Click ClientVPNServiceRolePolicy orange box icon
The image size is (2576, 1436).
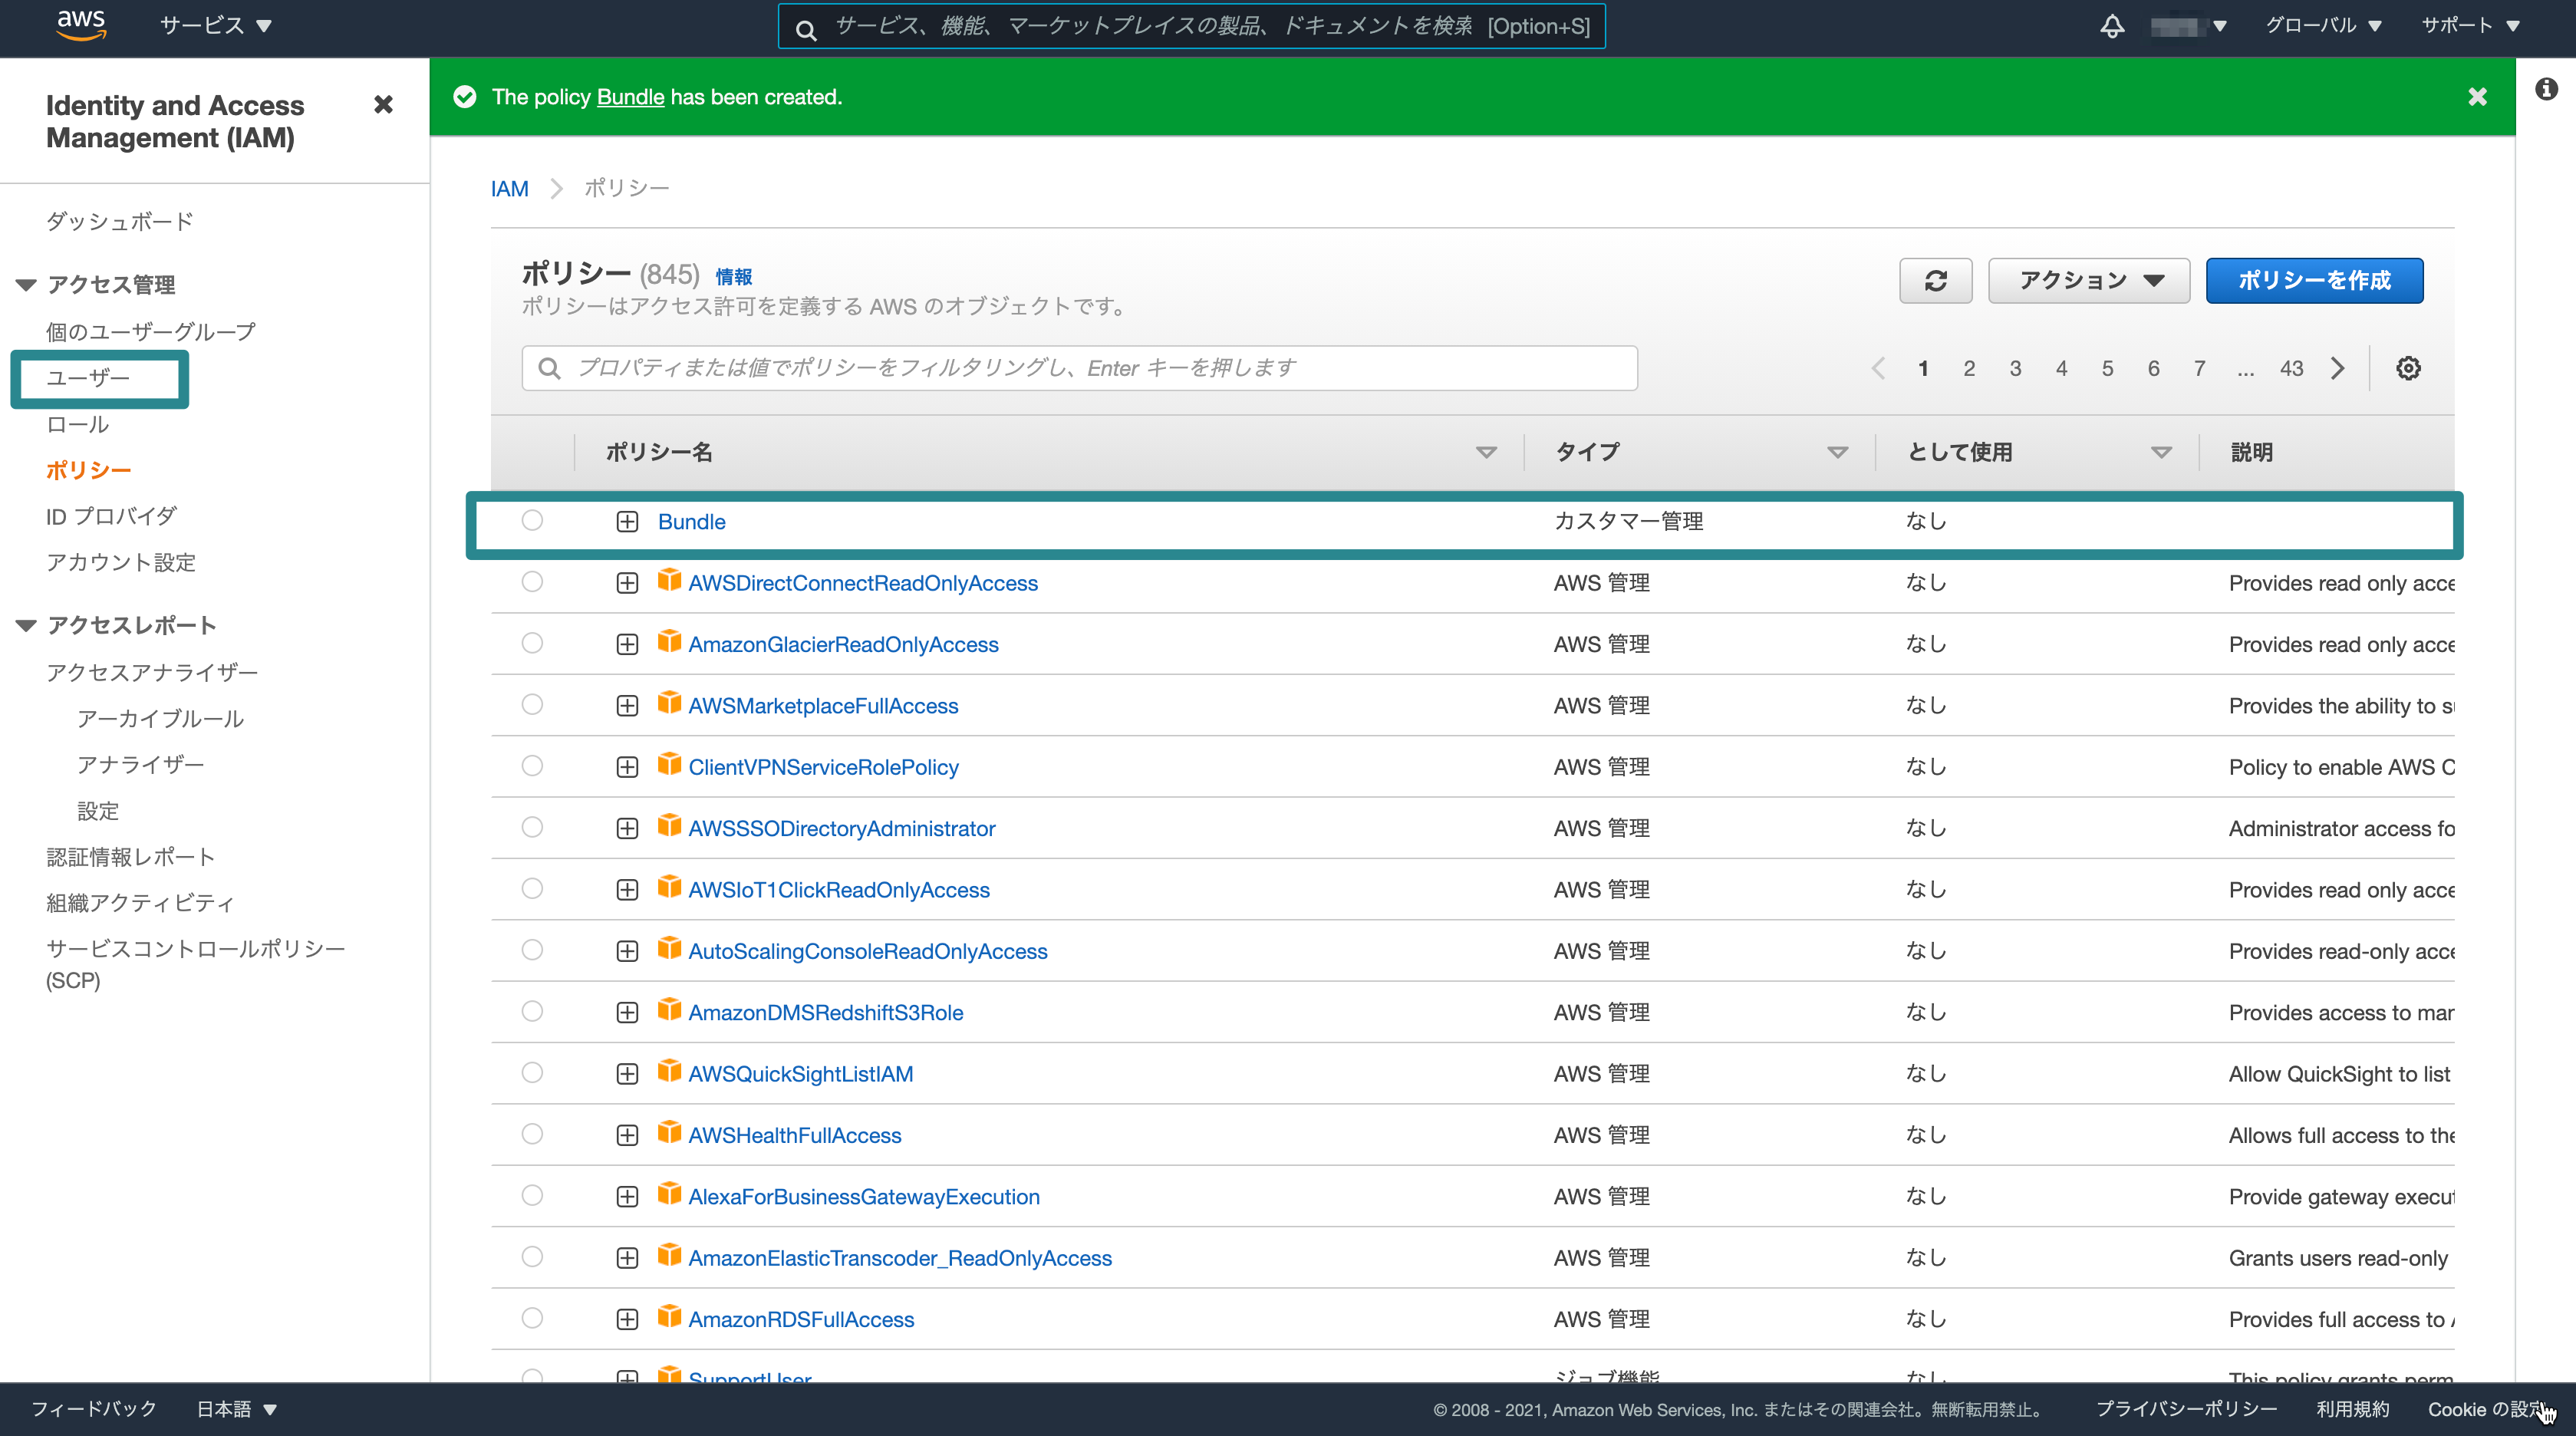click(669, 765)
